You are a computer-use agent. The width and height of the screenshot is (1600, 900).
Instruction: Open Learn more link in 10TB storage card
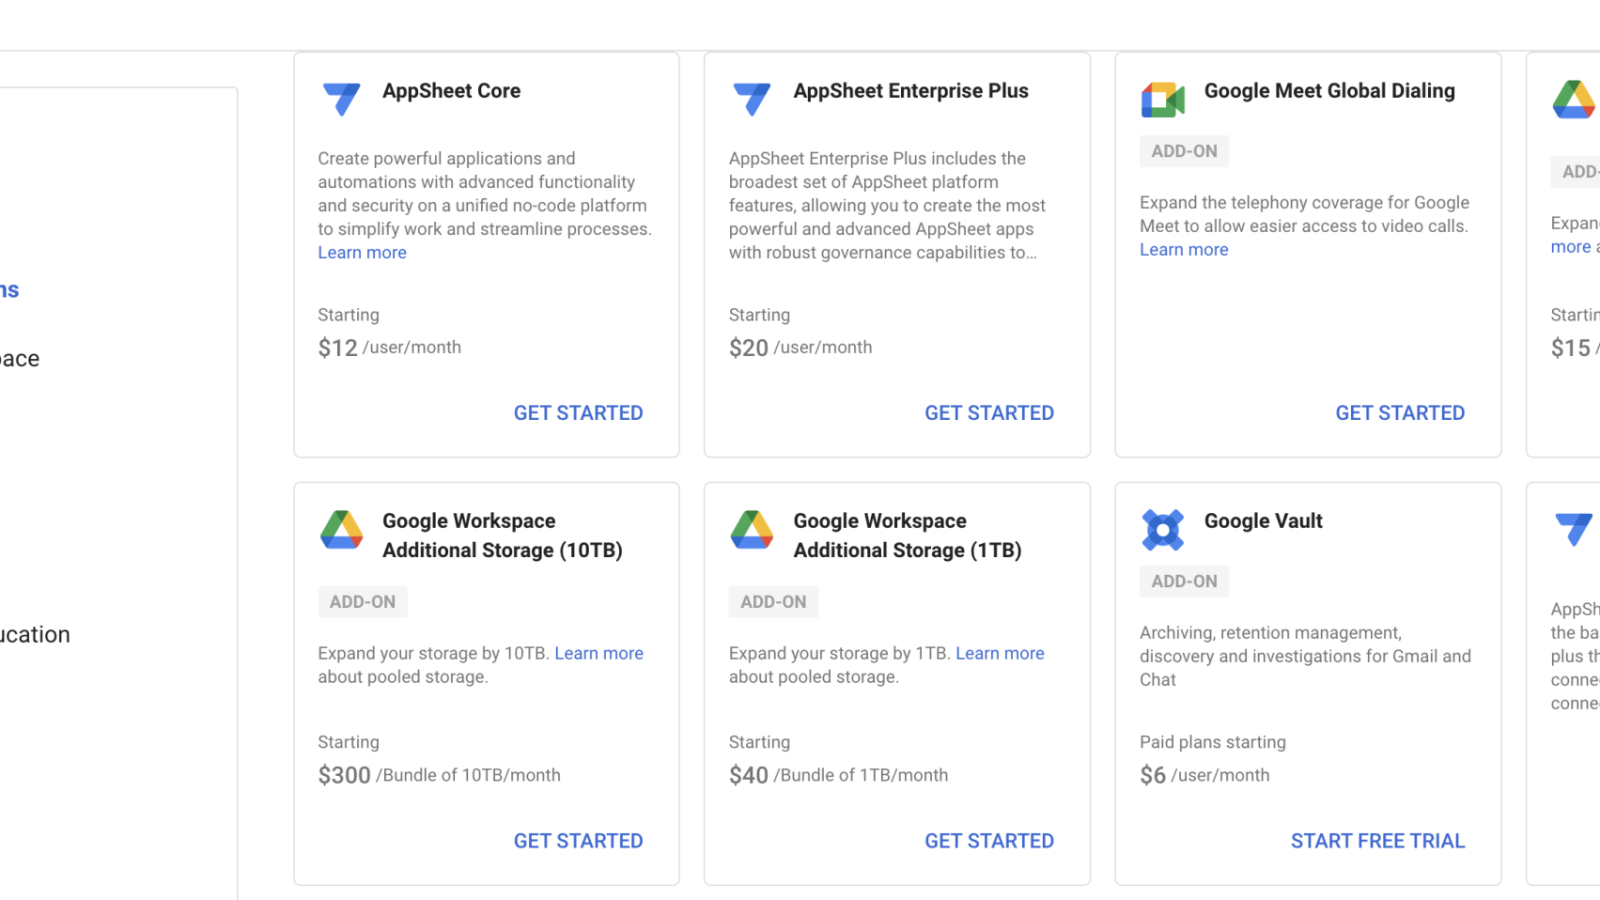click(x=599, y=653)
